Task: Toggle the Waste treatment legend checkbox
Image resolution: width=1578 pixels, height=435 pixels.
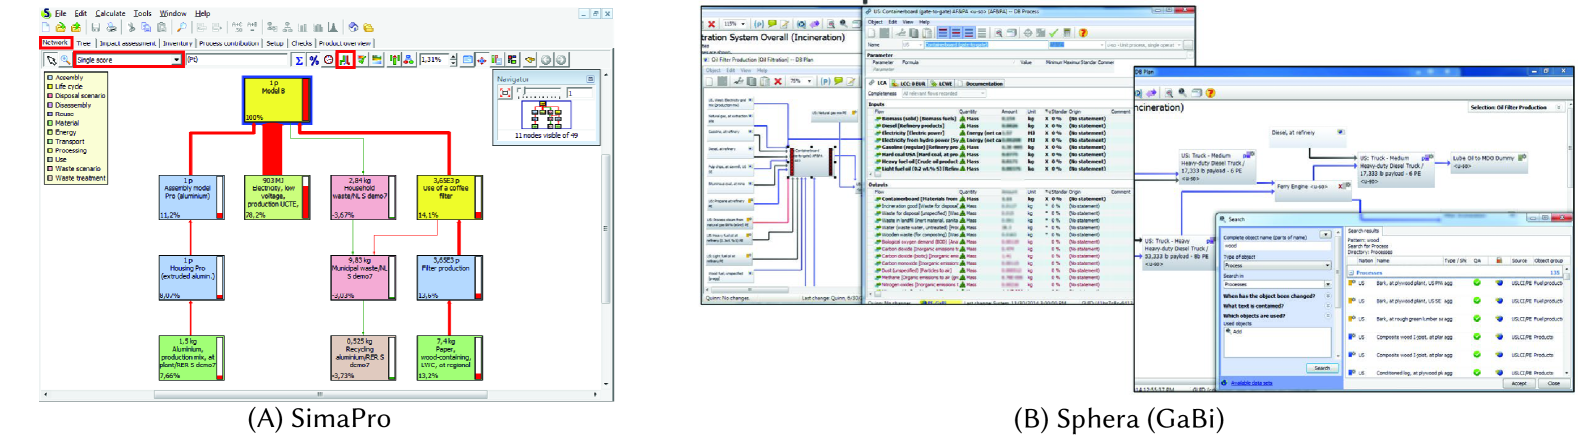Action: pos(50,178)
